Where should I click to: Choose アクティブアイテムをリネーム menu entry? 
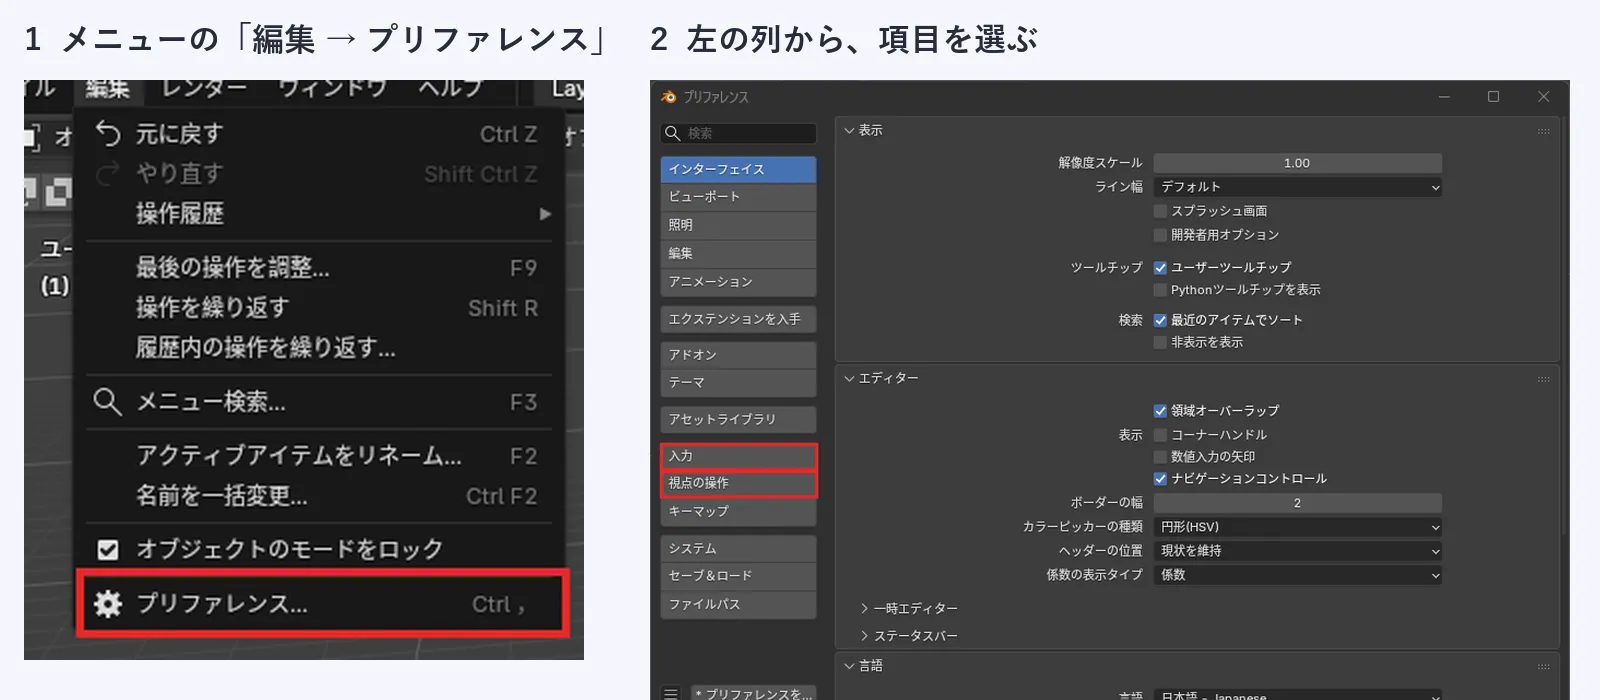click(320, 456)
